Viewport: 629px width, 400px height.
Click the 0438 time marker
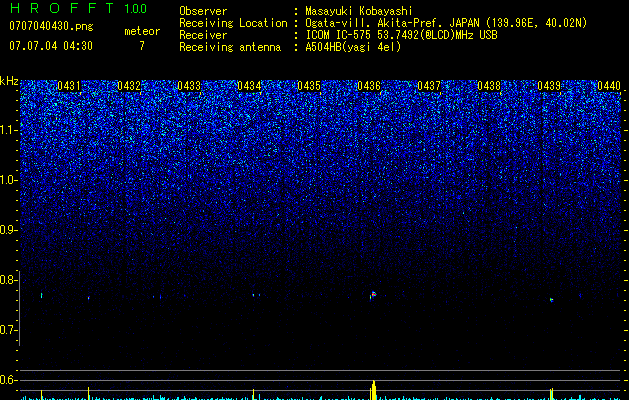tap(489, 86)
